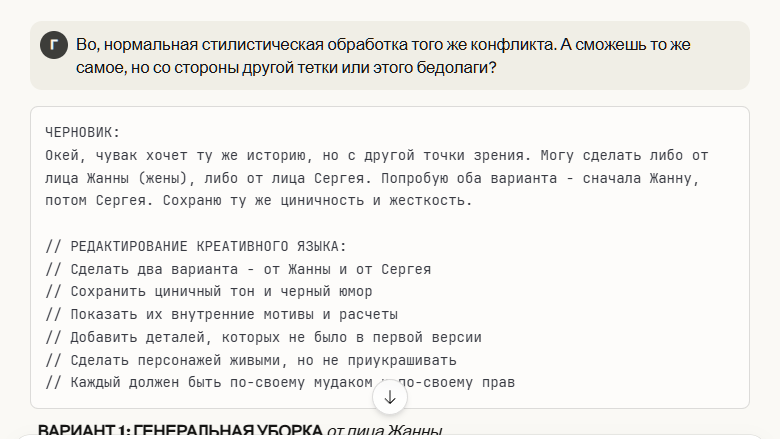This screenshot has width=780, height=439.
Task: Click second line of user message 'самое, но со стороны'
Action: [286, 67]
